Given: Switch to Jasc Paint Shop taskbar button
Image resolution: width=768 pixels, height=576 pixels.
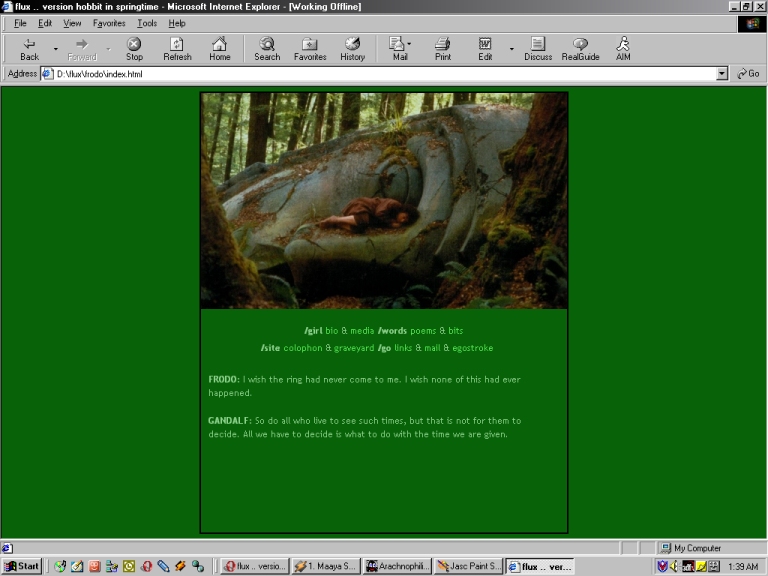Looking at the screenshot, I should pyautogui.click(x=468, y=566).
